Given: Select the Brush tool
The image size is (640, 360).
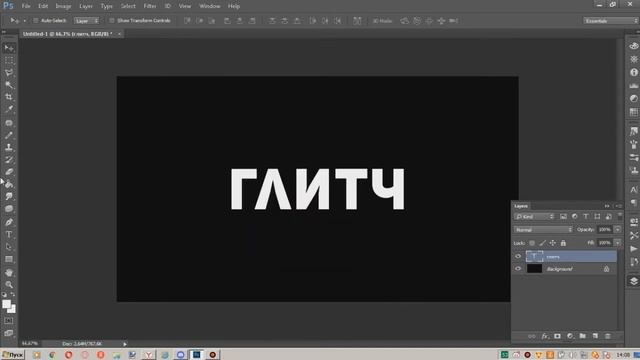Looking at the screenshot, I should click(x=9, y=135).
